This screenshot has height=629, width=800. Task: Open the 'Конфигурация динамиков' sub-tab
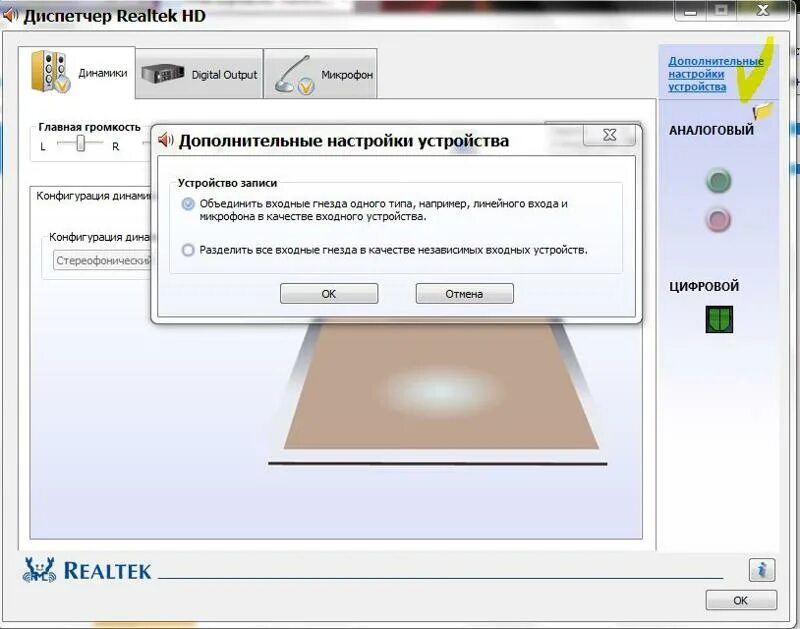tap(92, 196)
